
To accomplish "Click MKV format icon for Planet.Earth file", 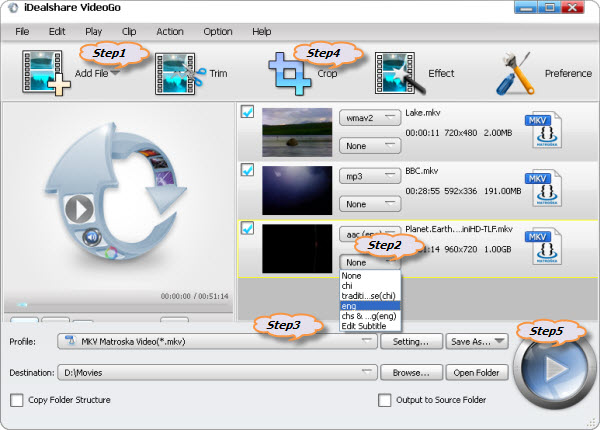I will tap(543, 246).
